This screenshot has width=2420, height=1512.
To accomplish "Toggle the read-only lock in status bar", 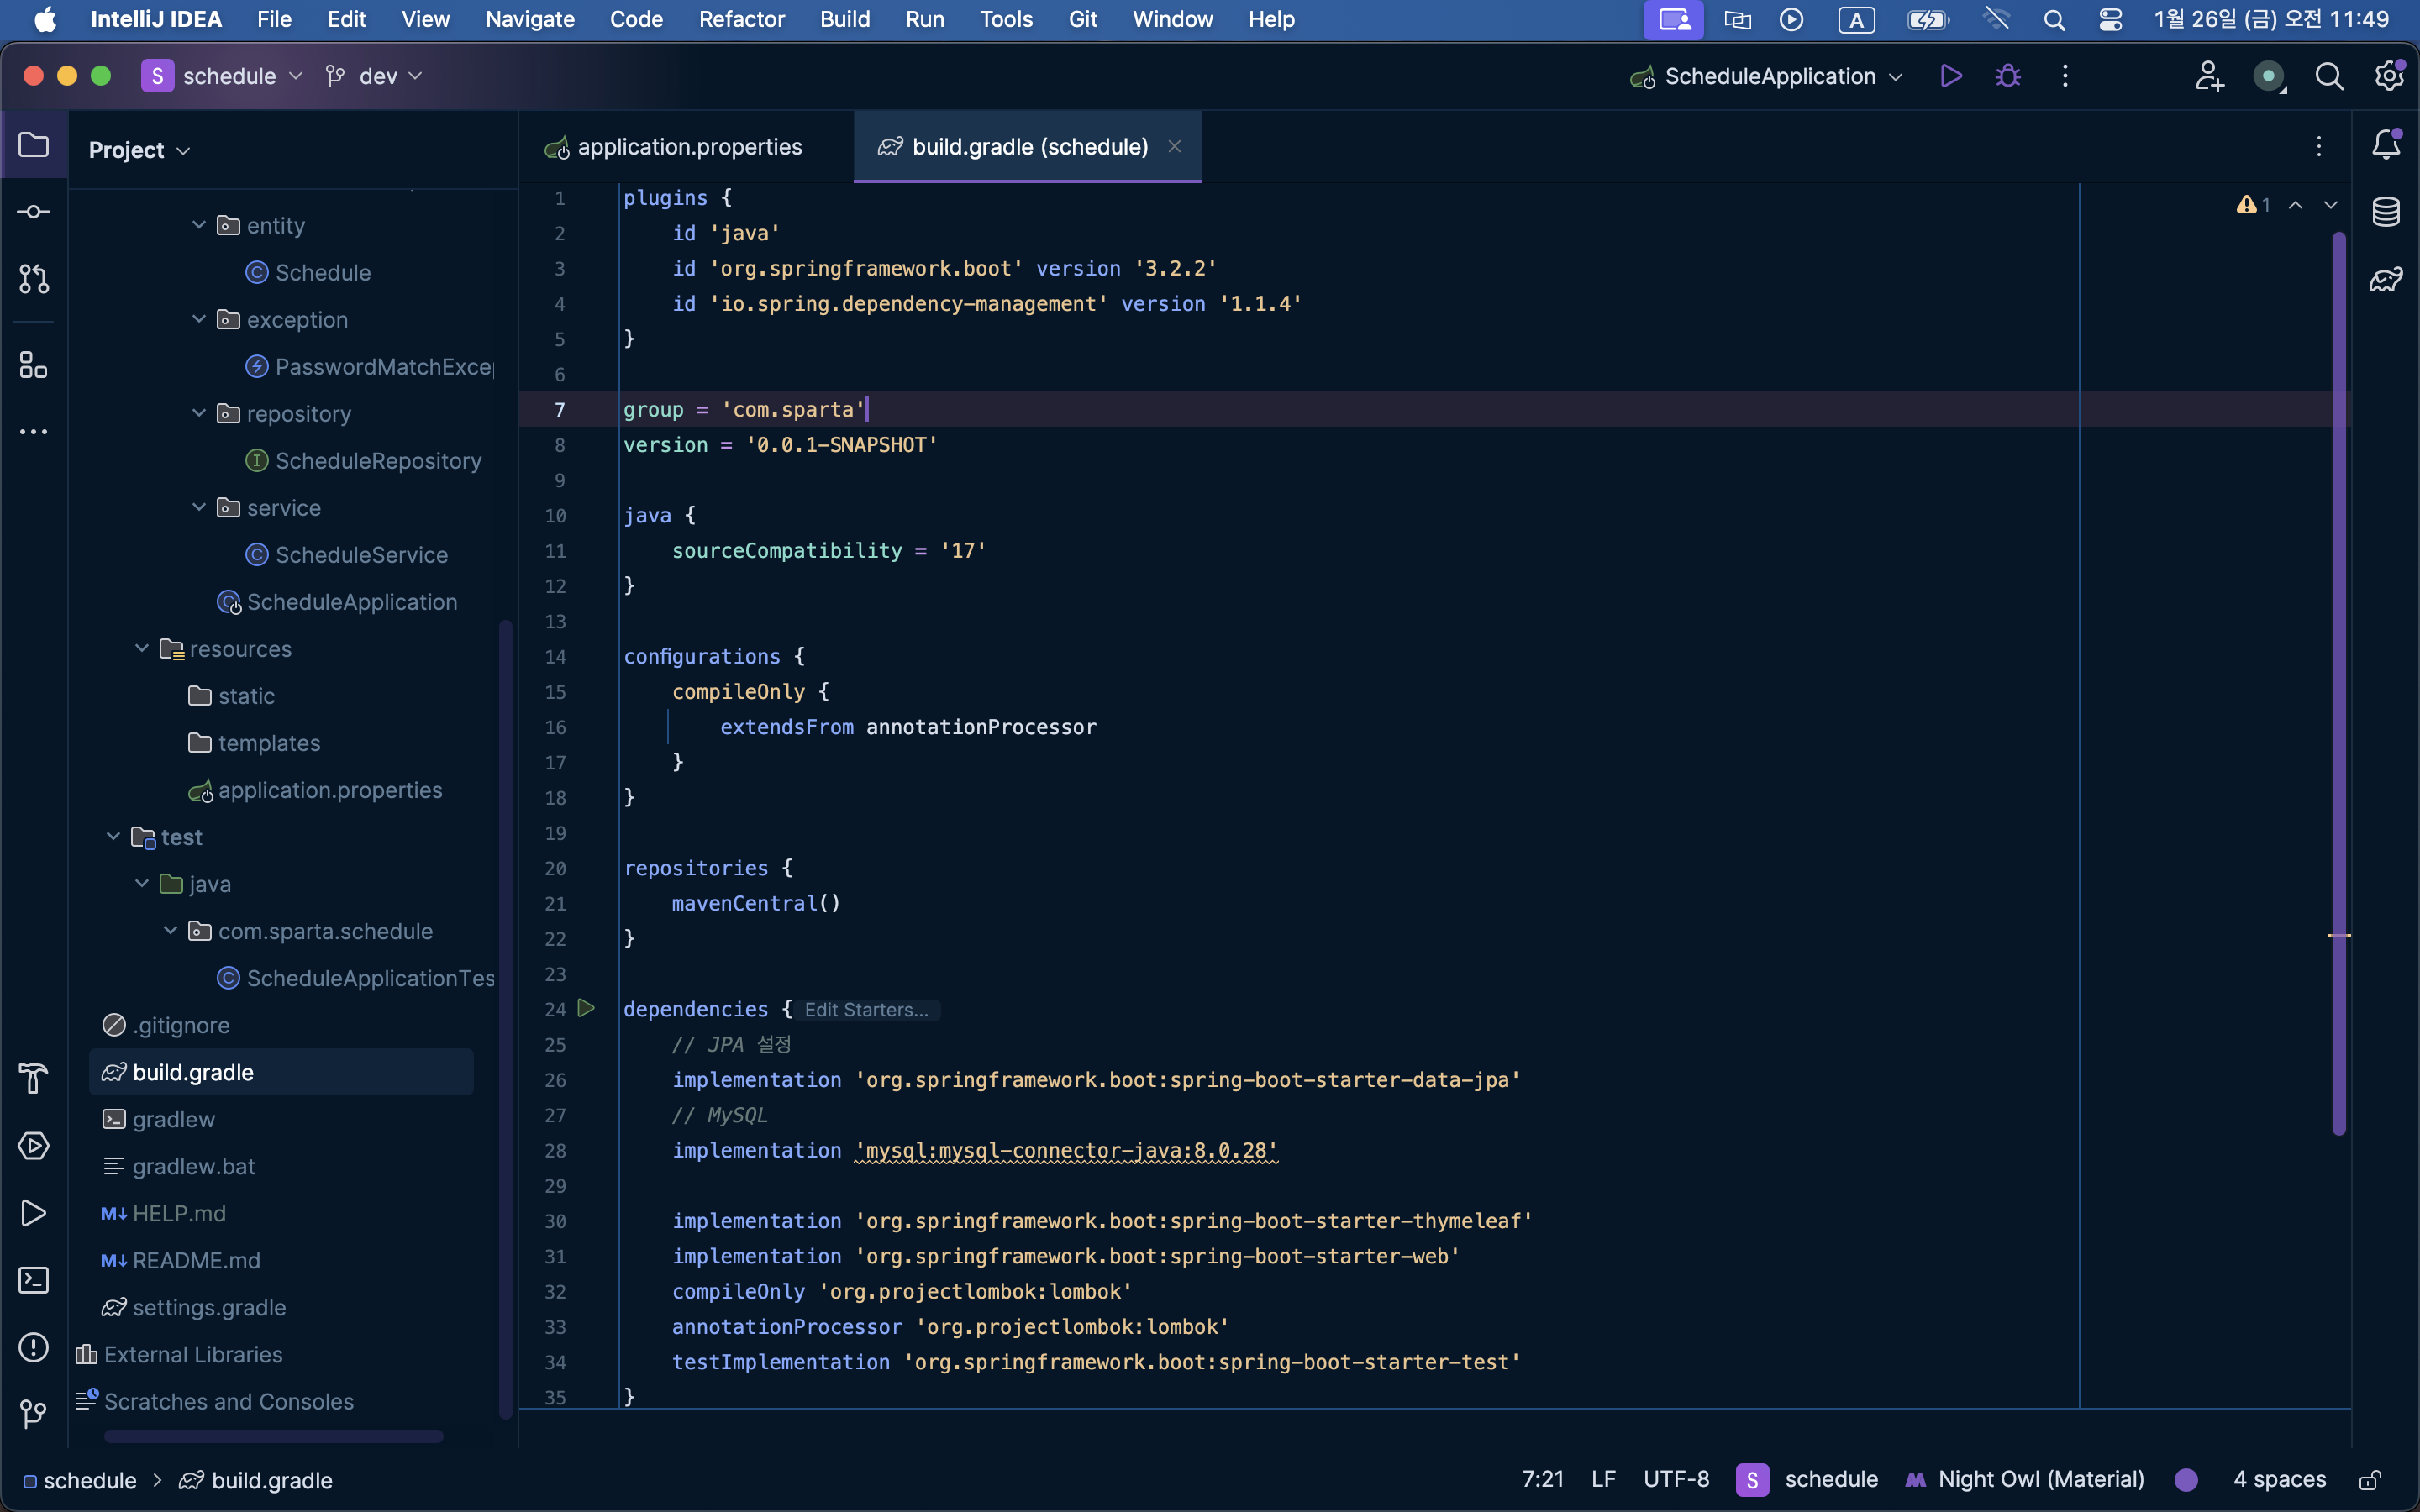I will pos(2370,1480).
